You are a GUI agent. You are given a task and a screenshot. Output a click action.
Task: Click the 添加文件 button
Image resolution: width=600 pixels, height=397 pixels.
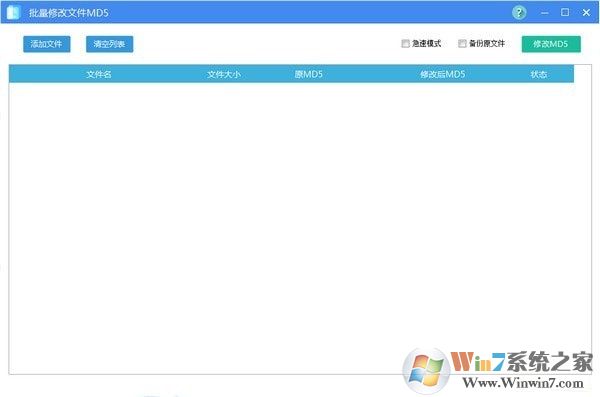[47, 44]
